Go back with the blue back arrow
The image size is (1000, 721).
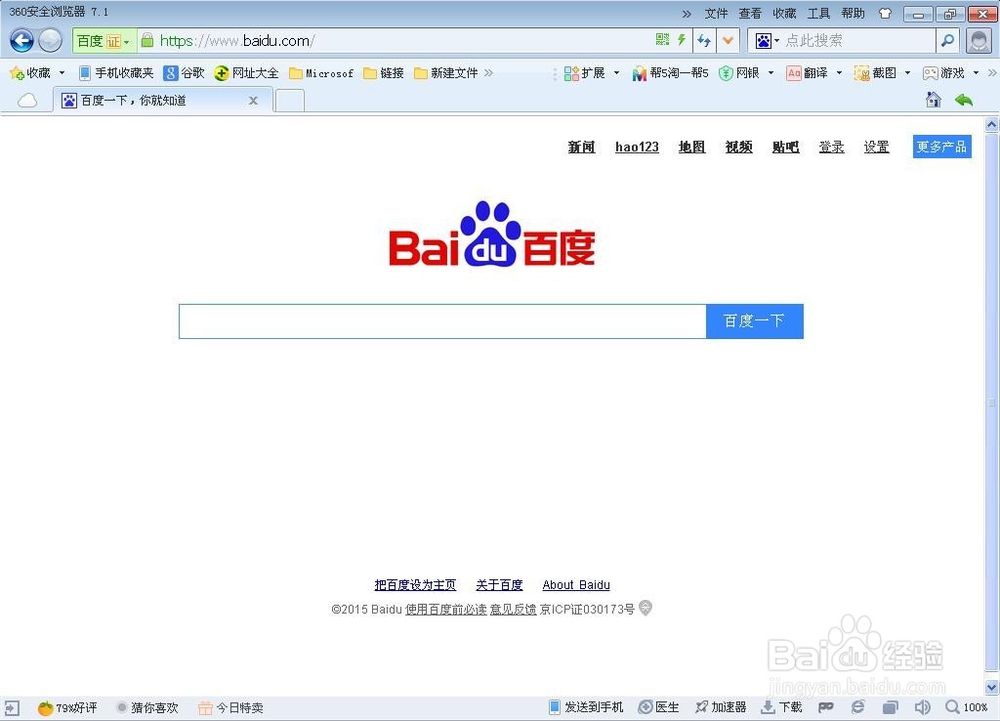coord(22,41)
